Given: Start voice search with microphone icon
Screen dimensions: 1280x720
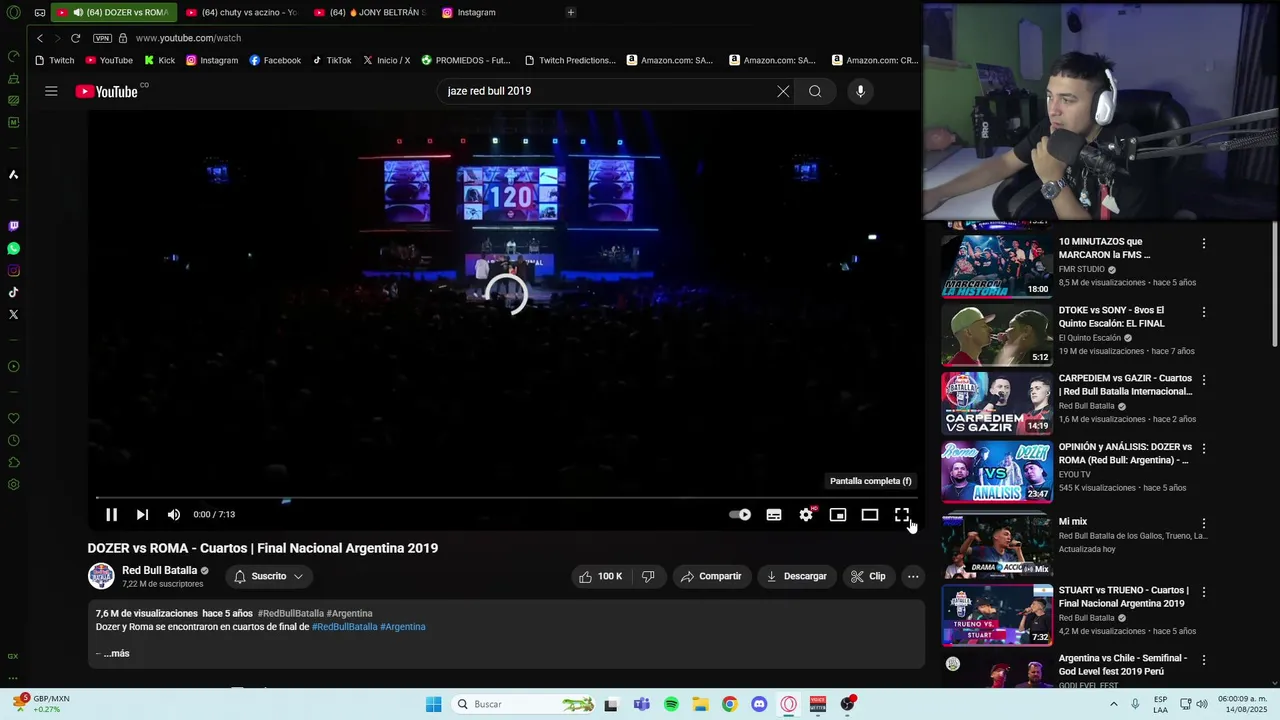Looking at the screenshot, I should (860, 91).
